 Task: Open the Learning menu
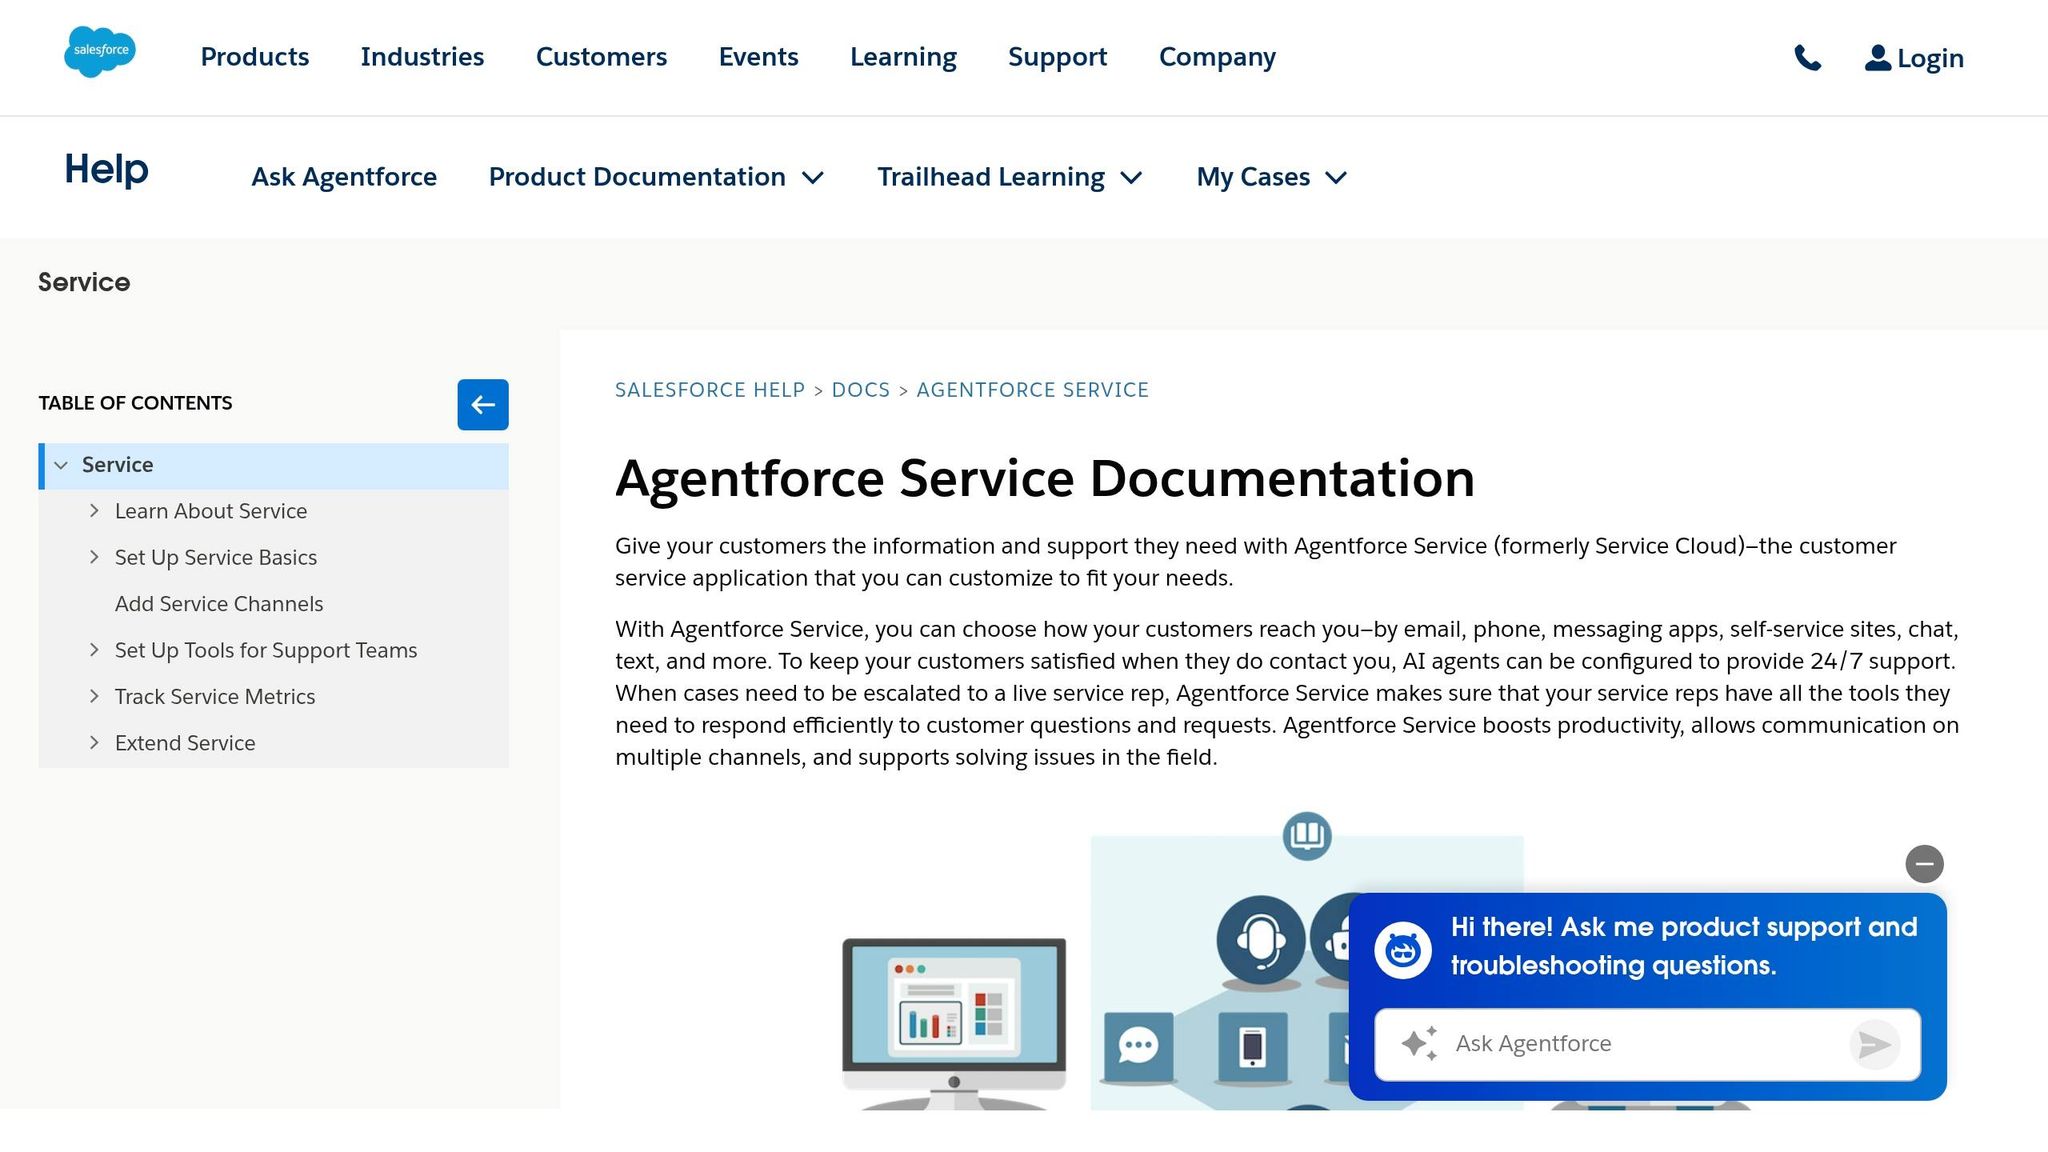(x=903, y=57)
